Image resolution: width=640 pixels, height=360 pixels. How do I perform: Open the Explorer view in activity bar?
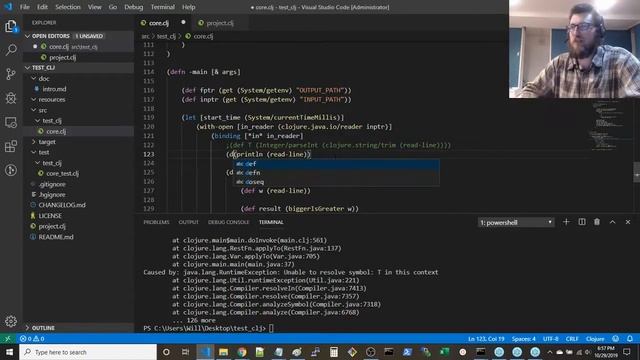pos(11,27)
